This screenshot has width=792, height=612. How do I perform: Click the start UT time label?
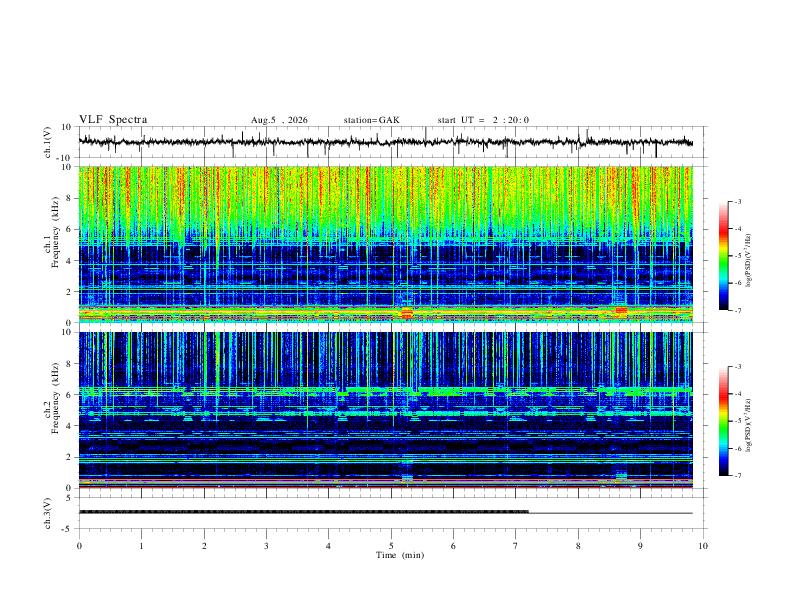[483, 120]
